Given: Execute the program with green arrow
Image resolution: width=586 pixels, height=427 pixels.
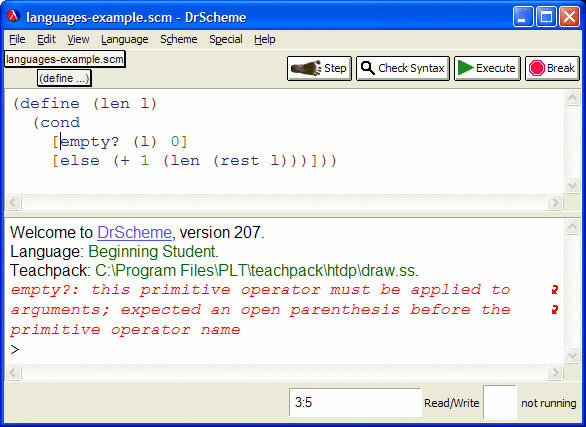Looking at the screenshot, I should coord(487,68).
